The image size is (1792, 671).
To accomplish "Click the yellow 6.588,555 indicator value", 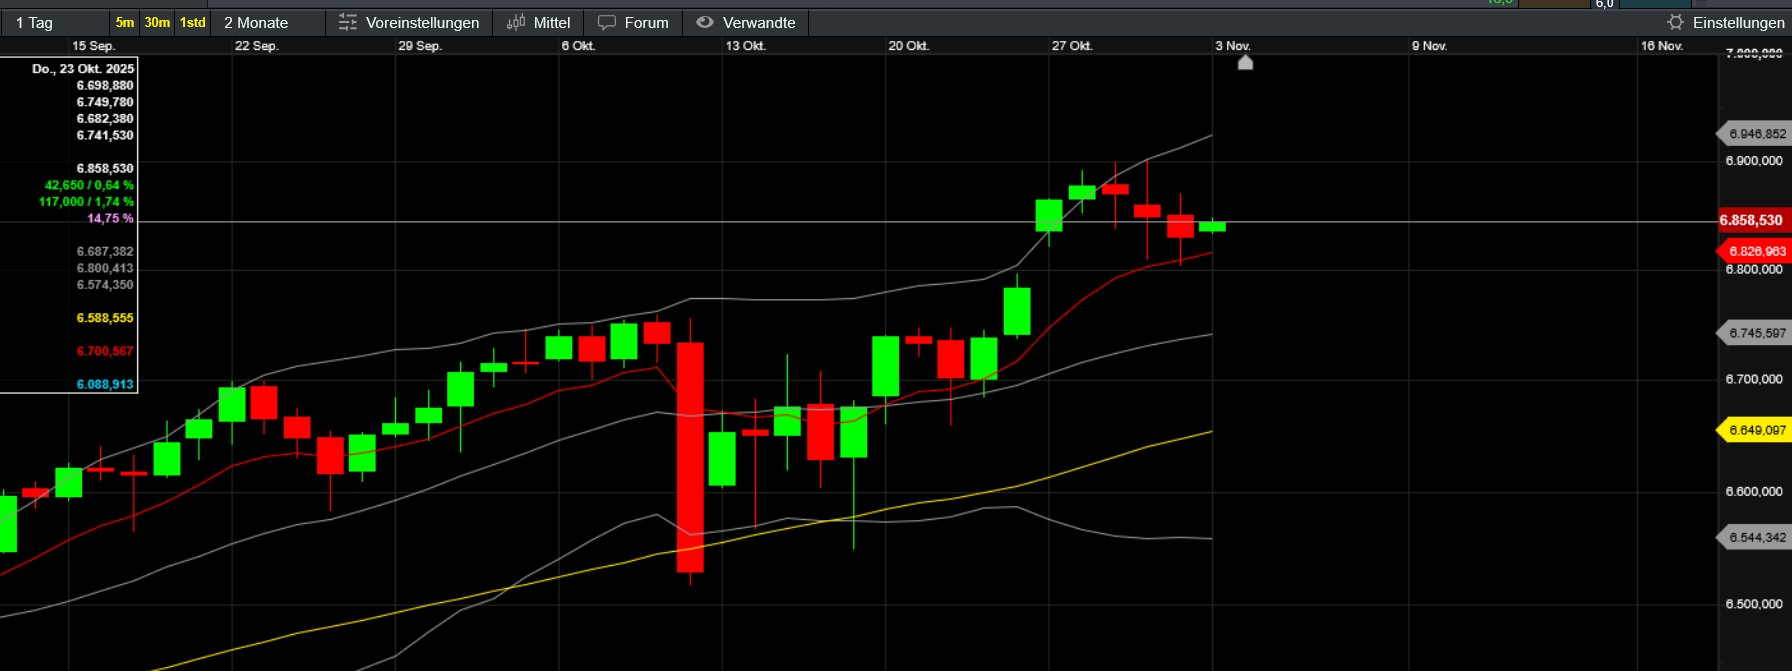I will (x=105, y=317).
